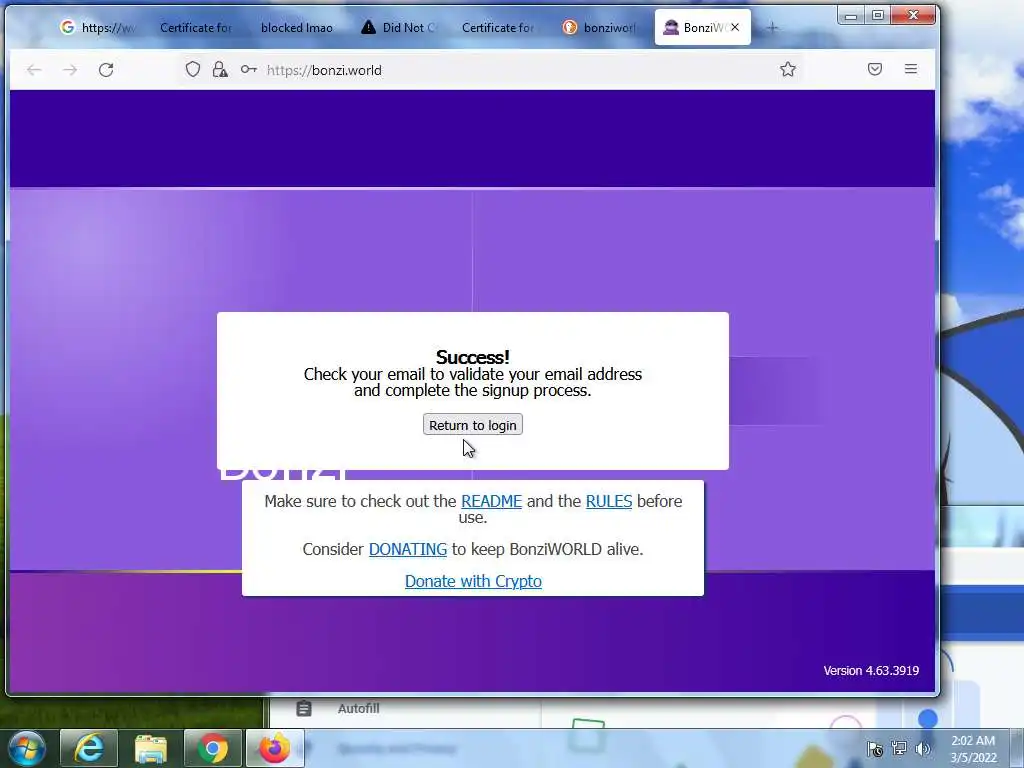Open the Action Center flag icon

click(875, 749)
